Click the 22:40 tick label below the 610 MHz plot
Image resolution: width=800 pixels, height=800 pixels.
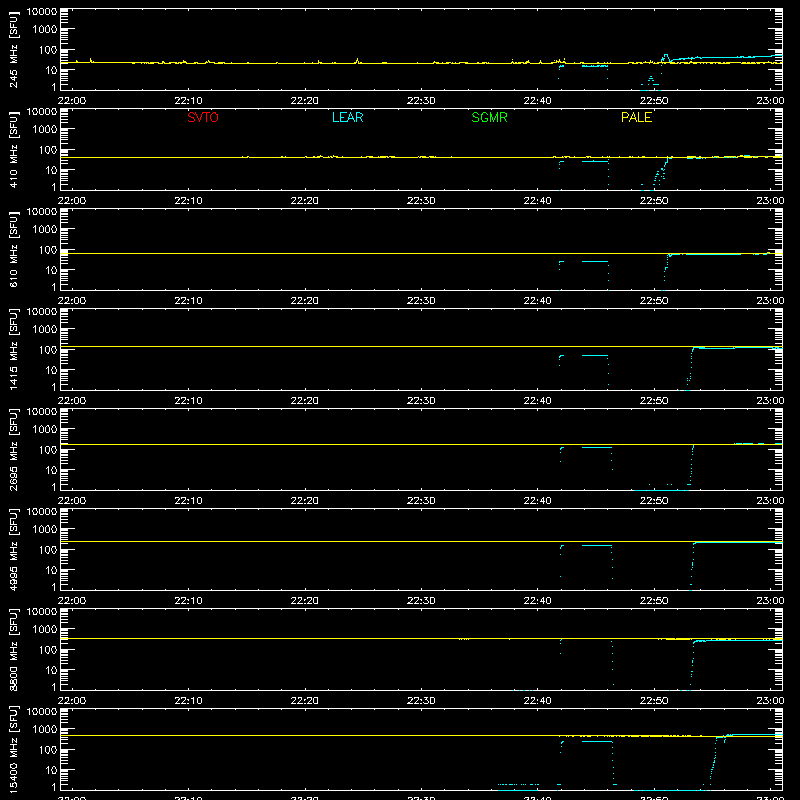click(x=537, y=301)
